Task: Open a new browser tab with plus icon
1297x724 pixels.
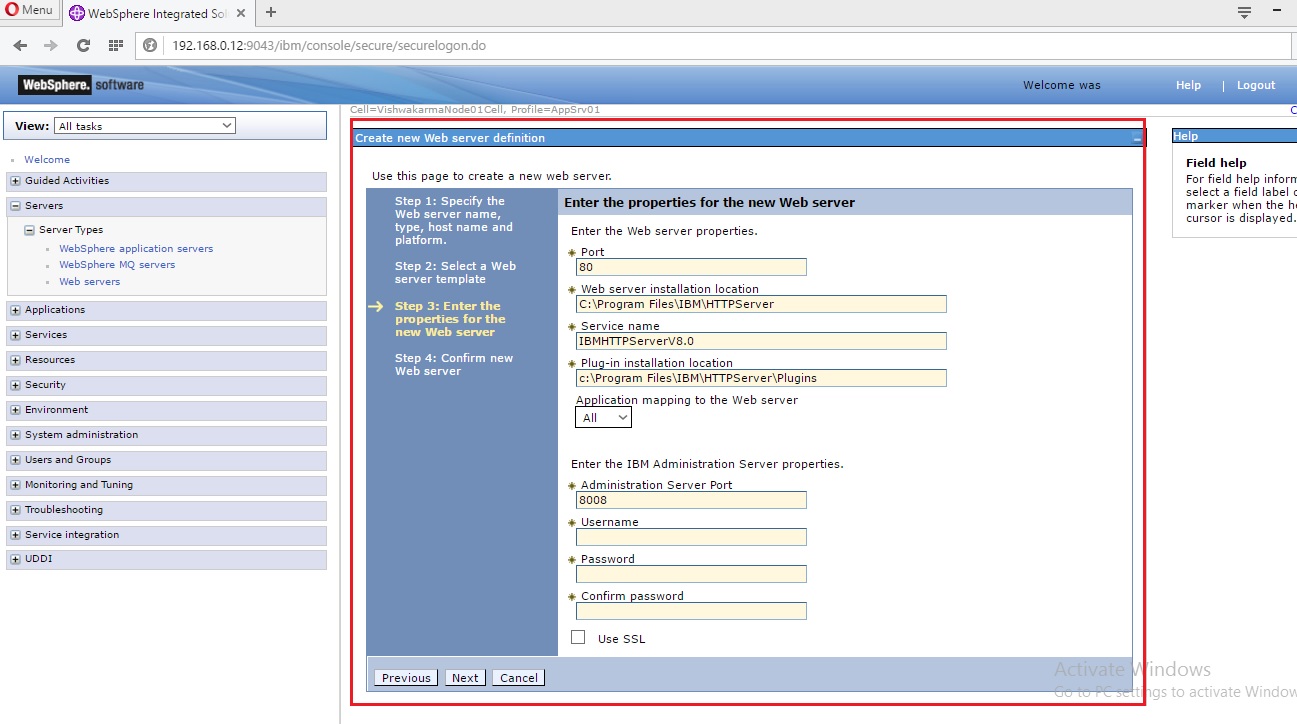Action: coord(272,14)
